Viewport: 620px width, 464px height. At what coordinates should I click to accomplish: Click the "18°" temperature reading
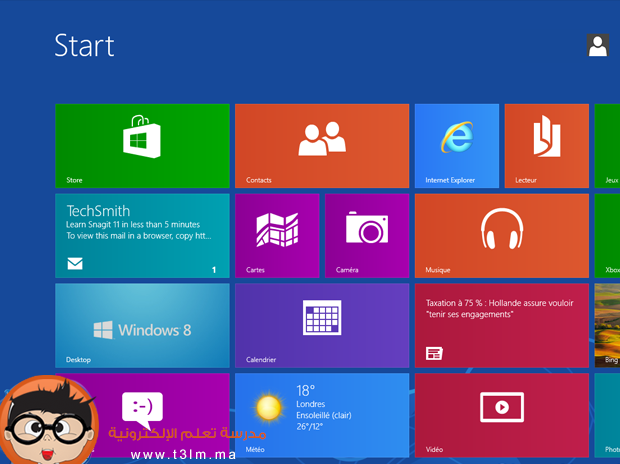(x=306, y=391)
